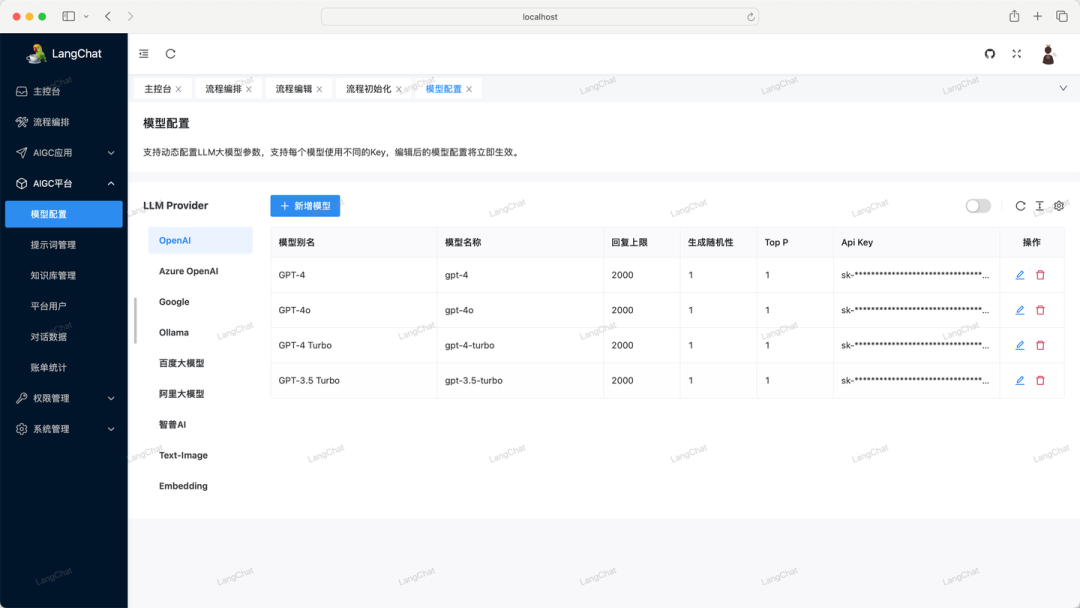Adjust table density via the line-height icon

(x=1040, y=206)
